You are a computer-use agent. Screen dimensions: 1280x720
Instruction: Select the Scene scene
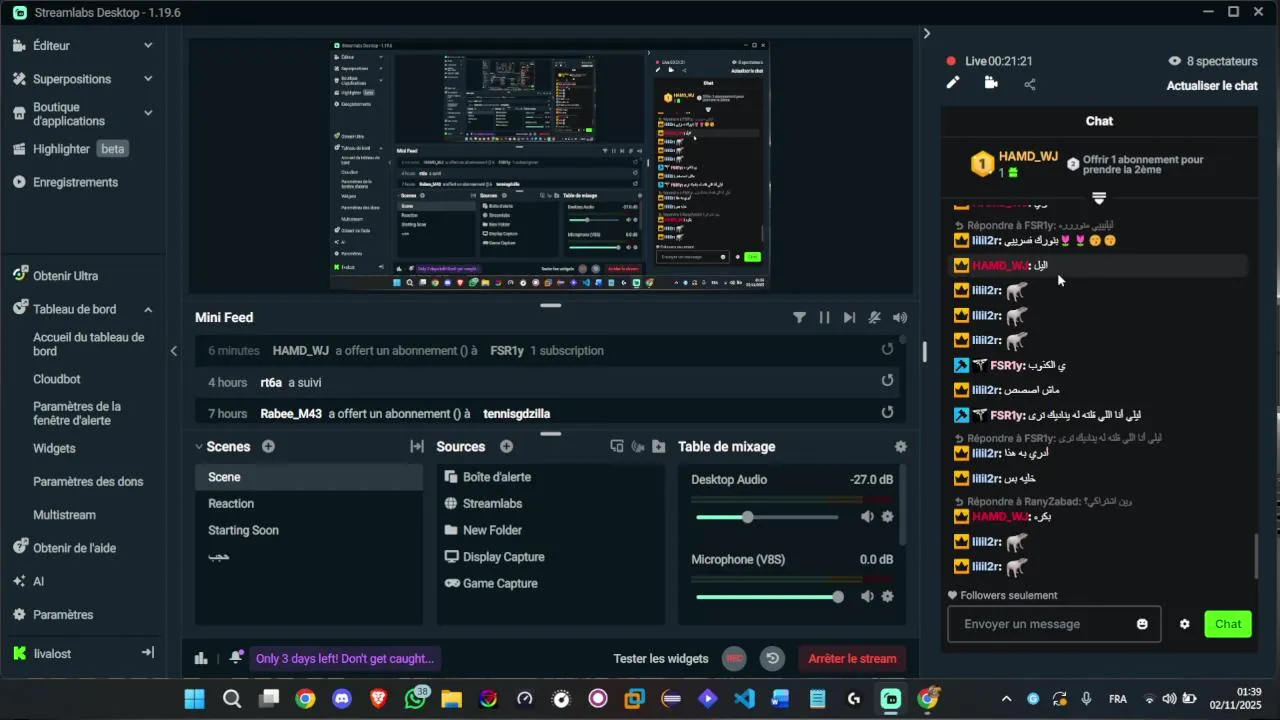coord(309,477)
